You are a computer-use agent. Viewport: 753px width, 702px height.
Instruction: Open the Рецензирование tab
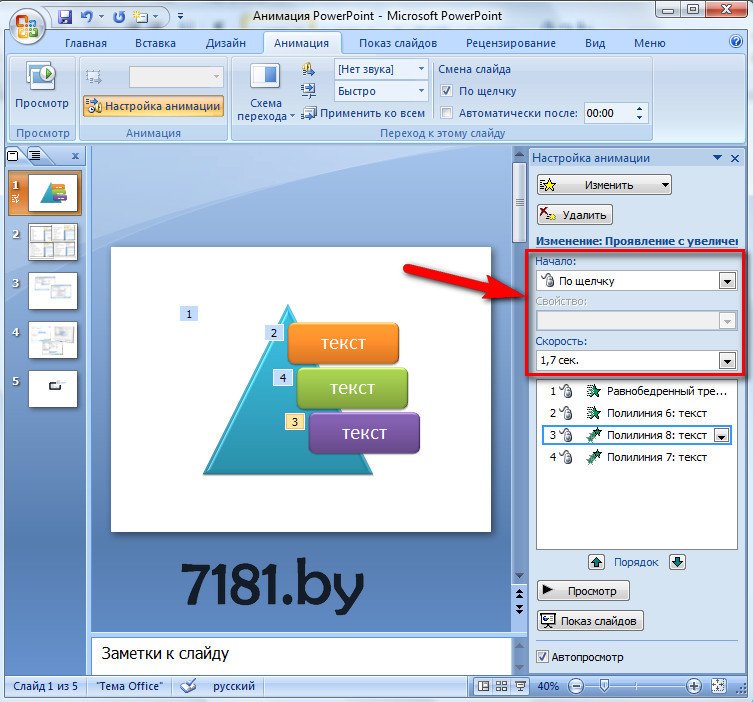[510, 43]
